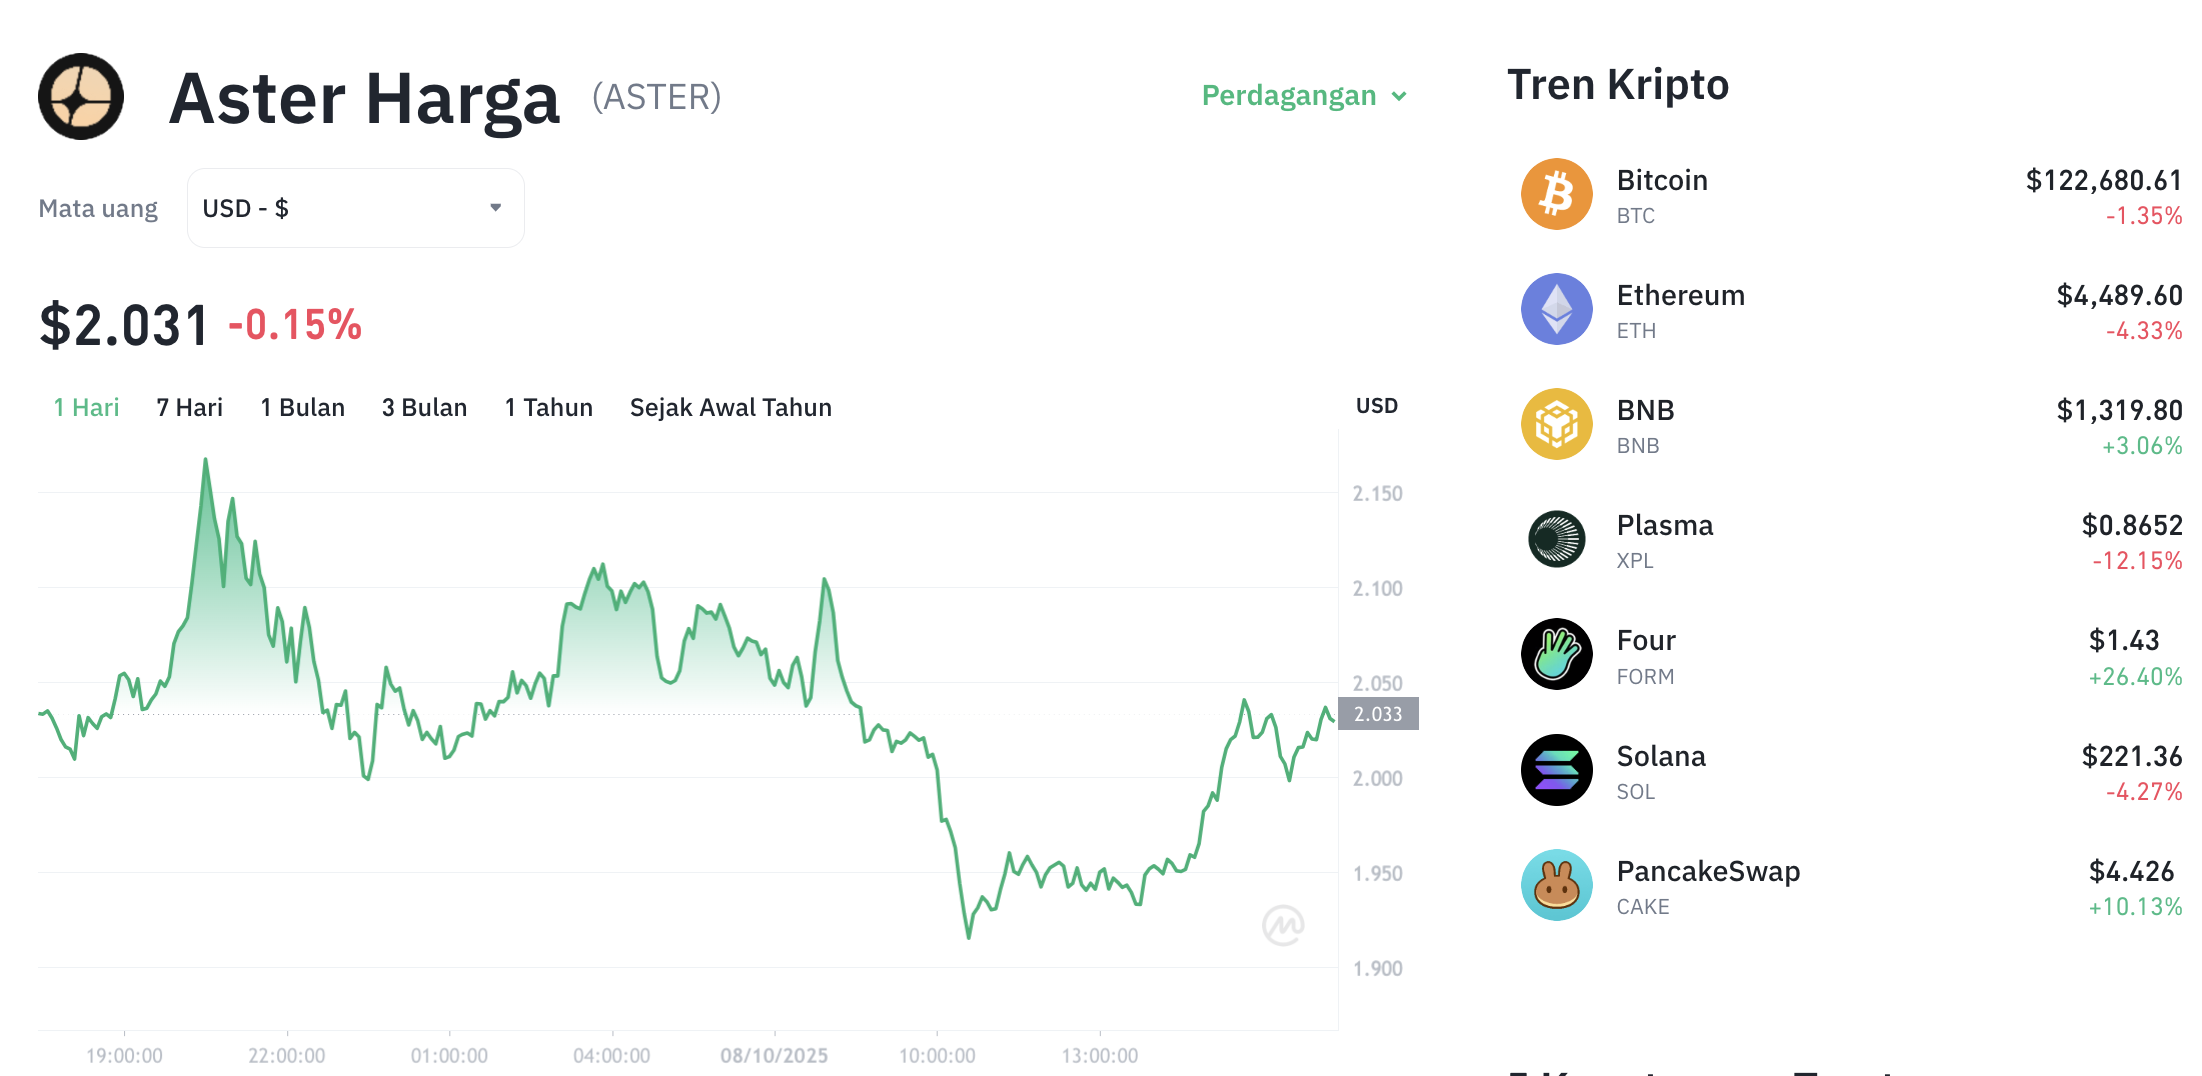Click the currency dropdown arrow
The image size is (2202, 1076).
point(495,208)
